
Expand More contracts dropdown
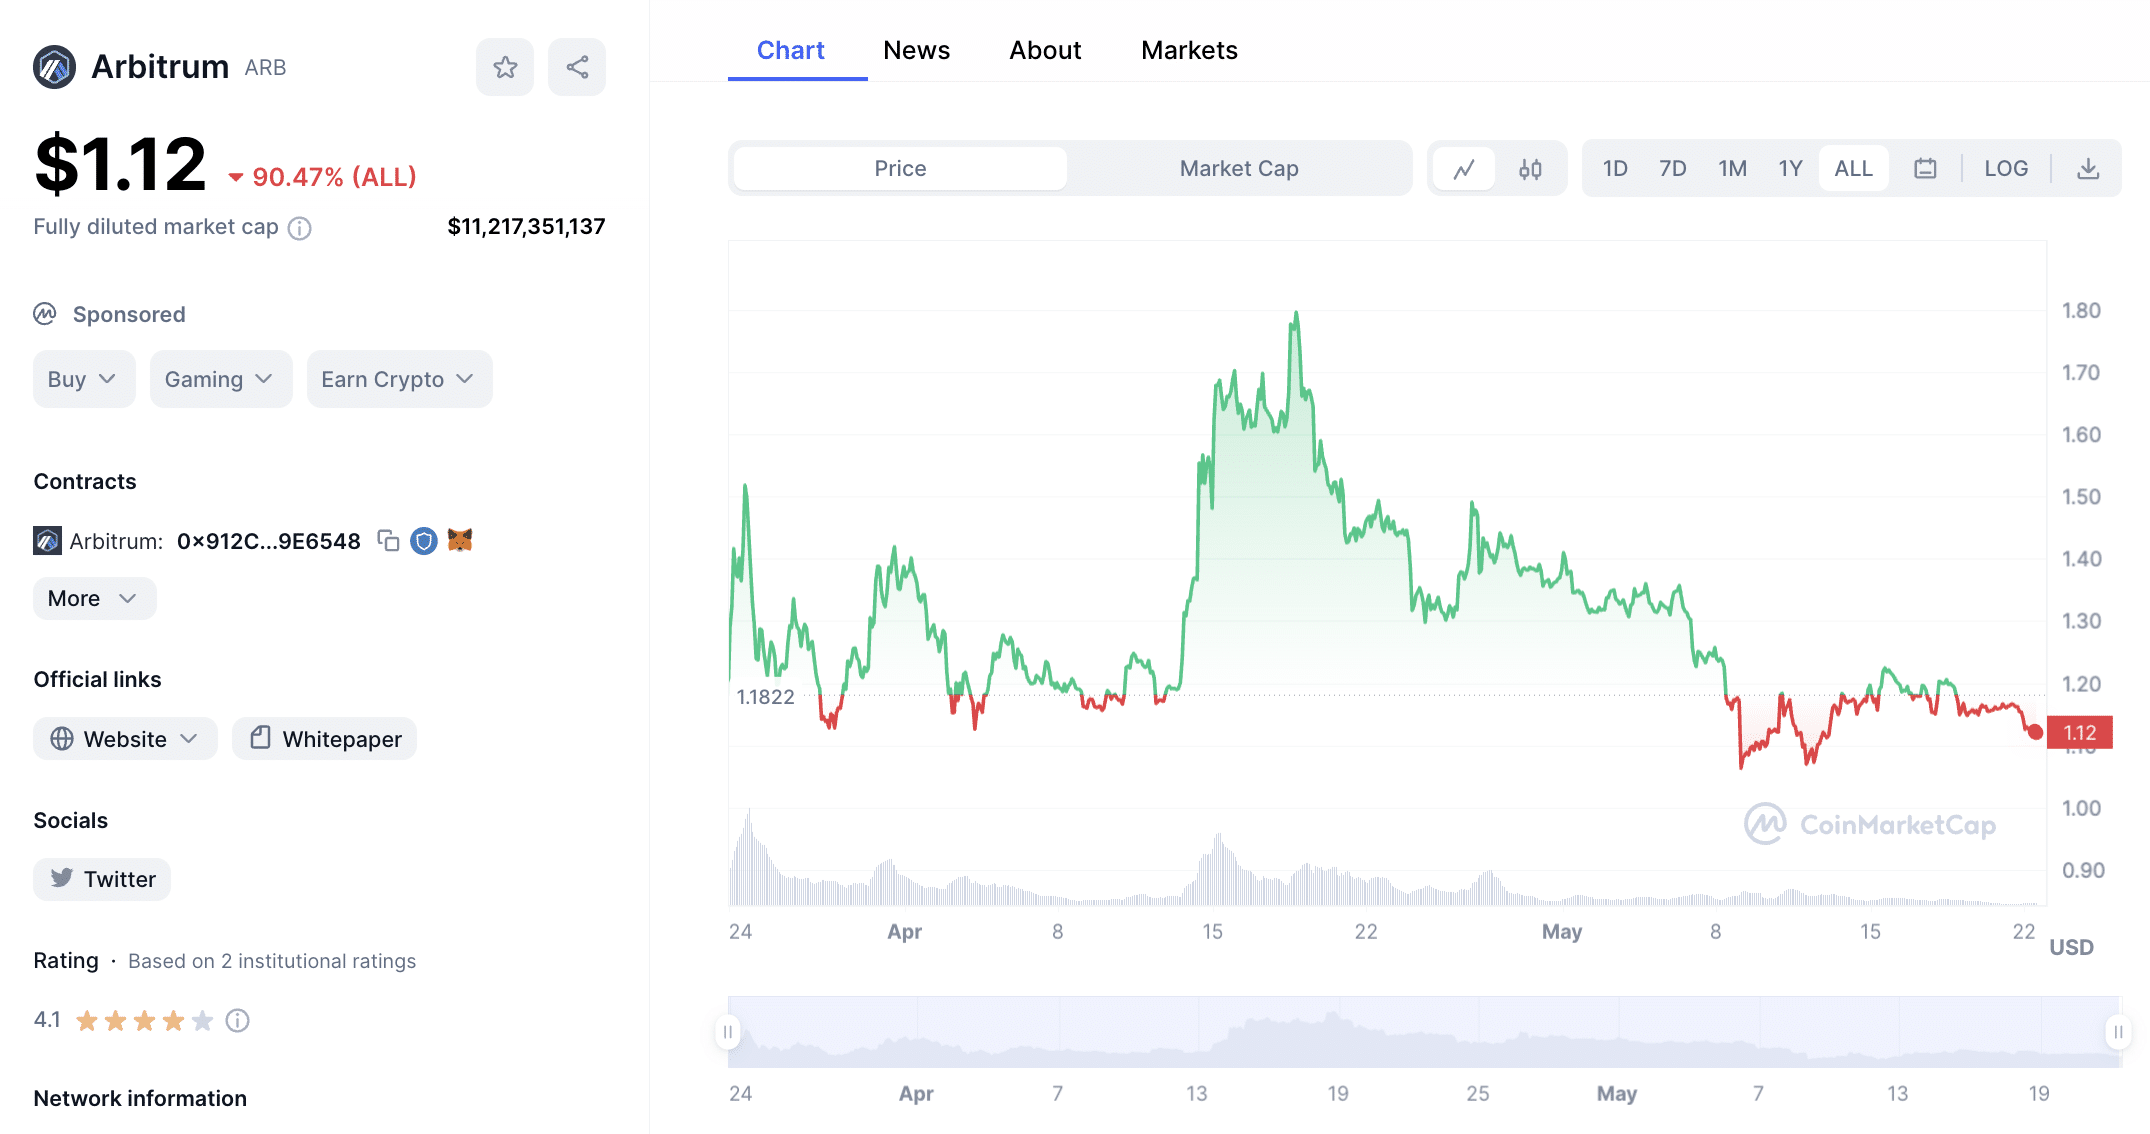[94, 598]
